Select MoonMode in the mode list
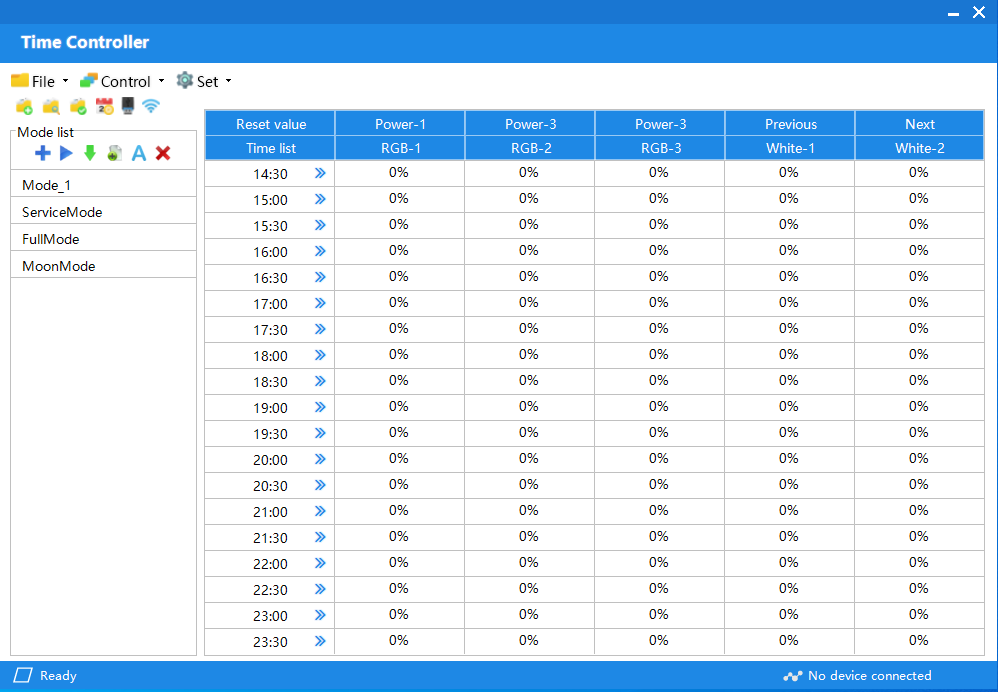Viewport: 998px width, 692px height. click(x=103, y=265)
